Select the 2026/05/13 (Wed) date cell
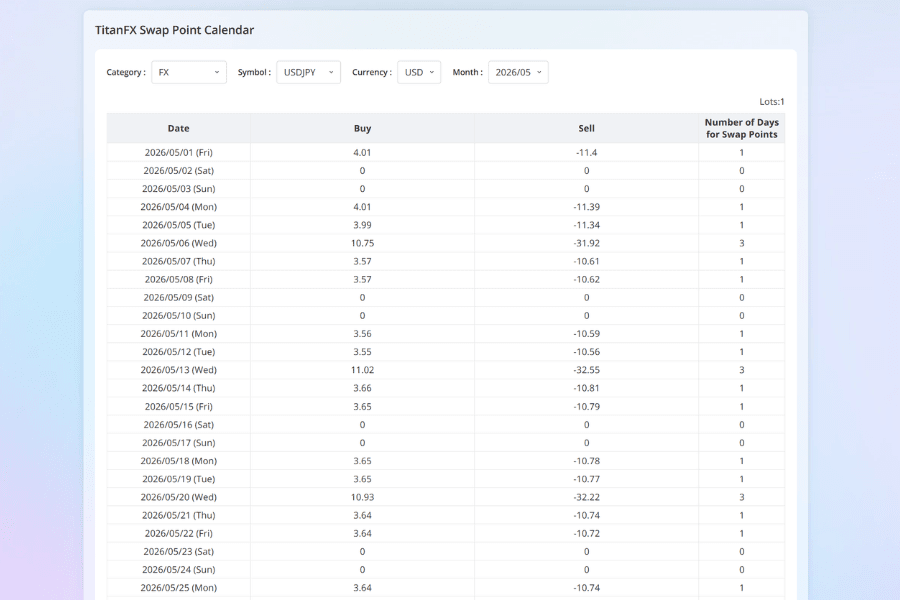Viewport: 900px width, 600px height. 179,370
